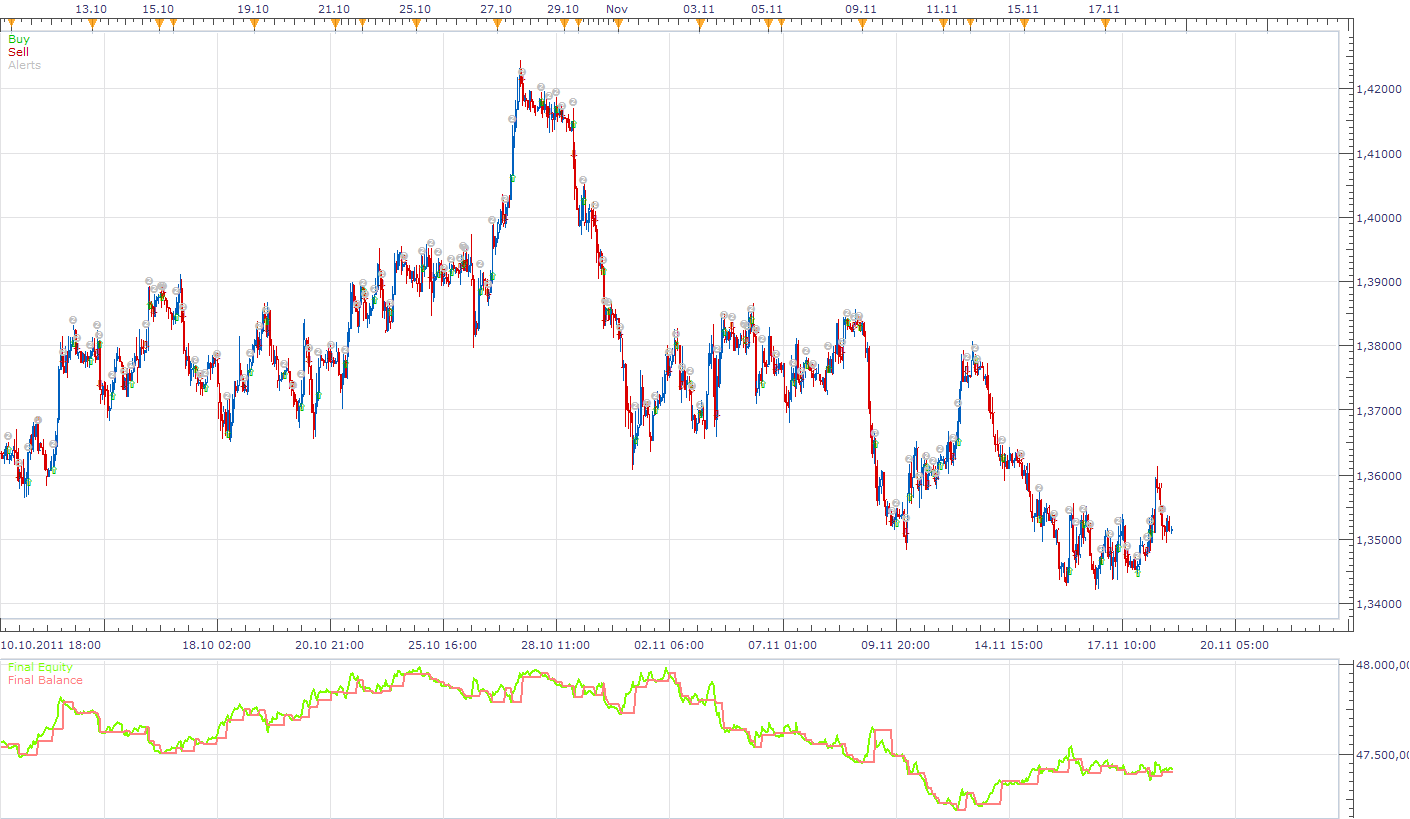Click the 20.10 21:00 time label
1410x819 pixels.
328,645
